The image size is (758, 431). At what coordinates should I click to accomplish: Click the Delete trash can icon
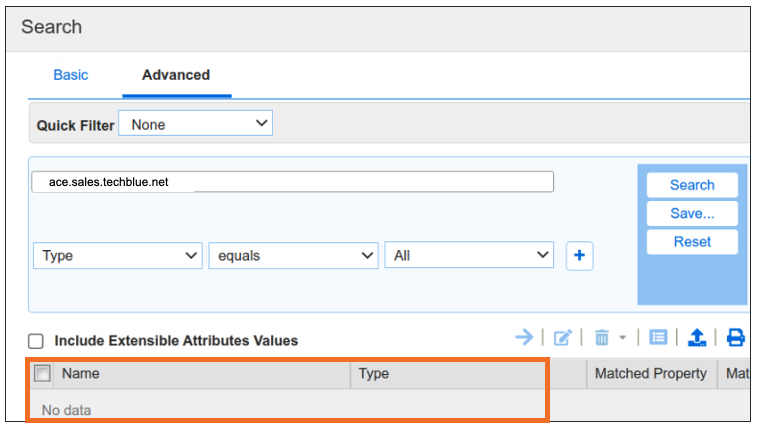pos(602,338)
